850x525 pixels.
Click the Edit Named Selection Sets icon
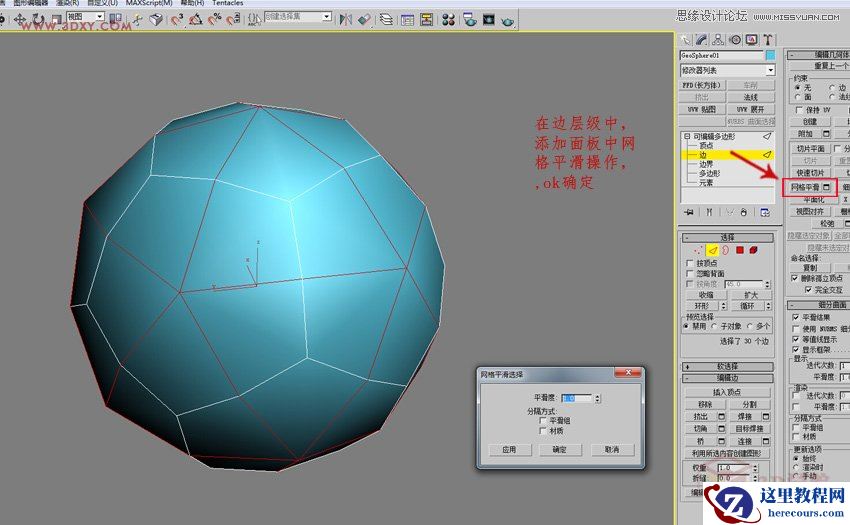coord(254,20)
